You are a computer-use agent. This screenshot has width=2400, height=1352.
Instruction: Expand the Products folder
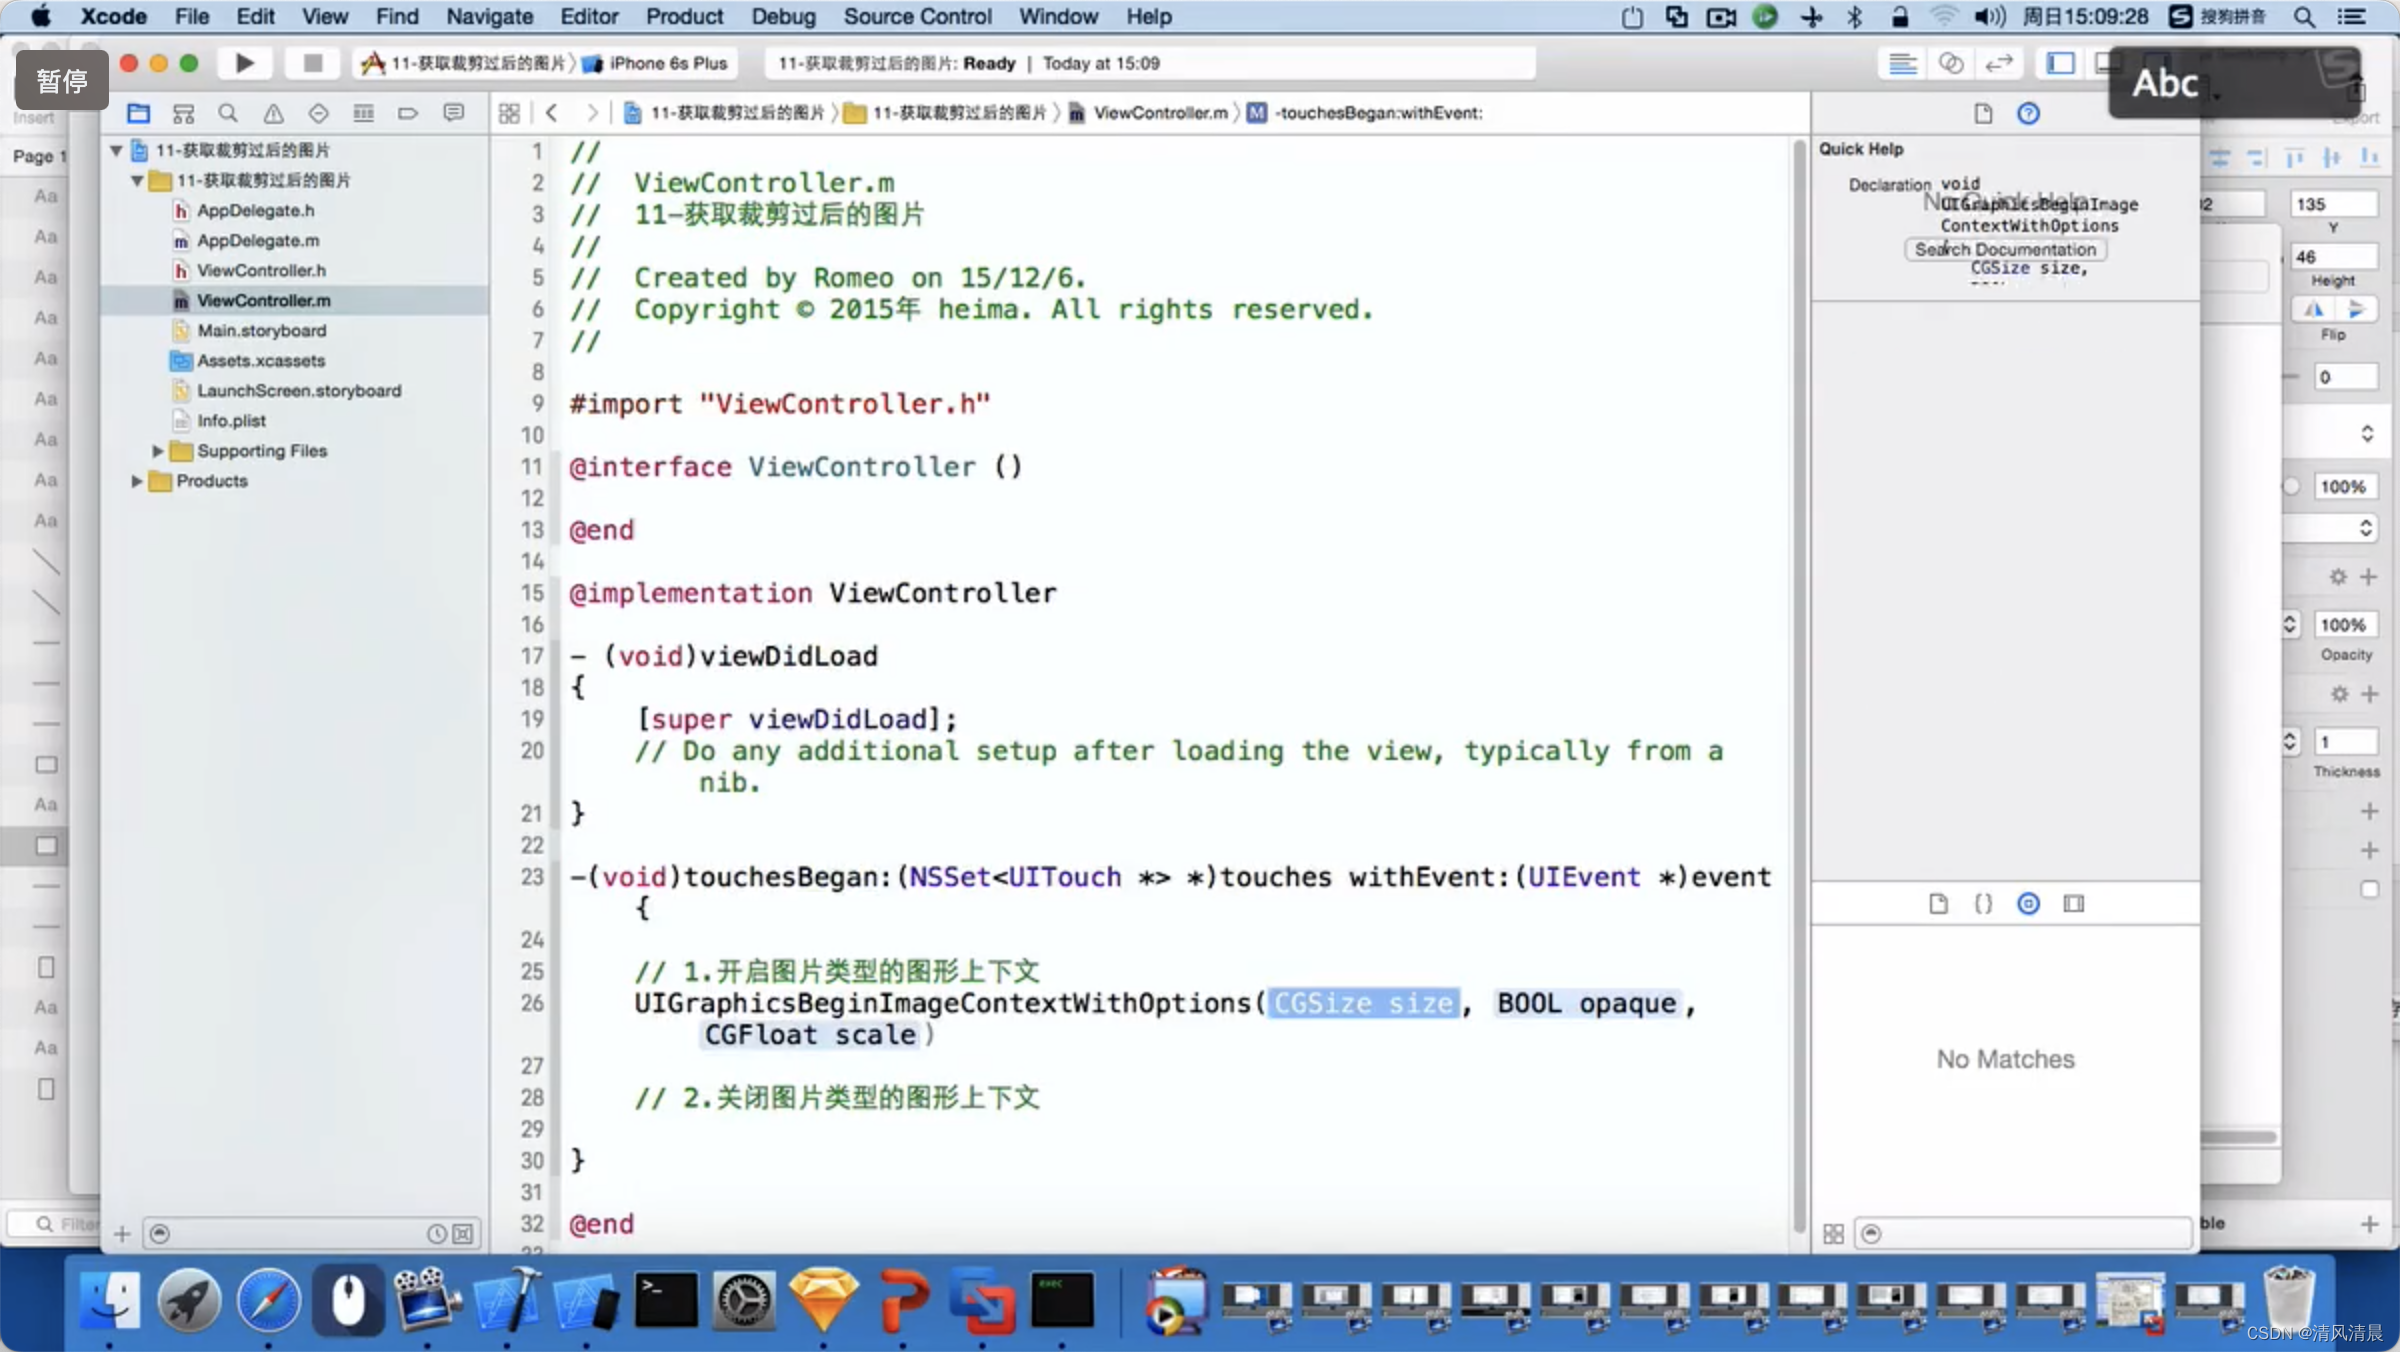[x=136, y=481]
